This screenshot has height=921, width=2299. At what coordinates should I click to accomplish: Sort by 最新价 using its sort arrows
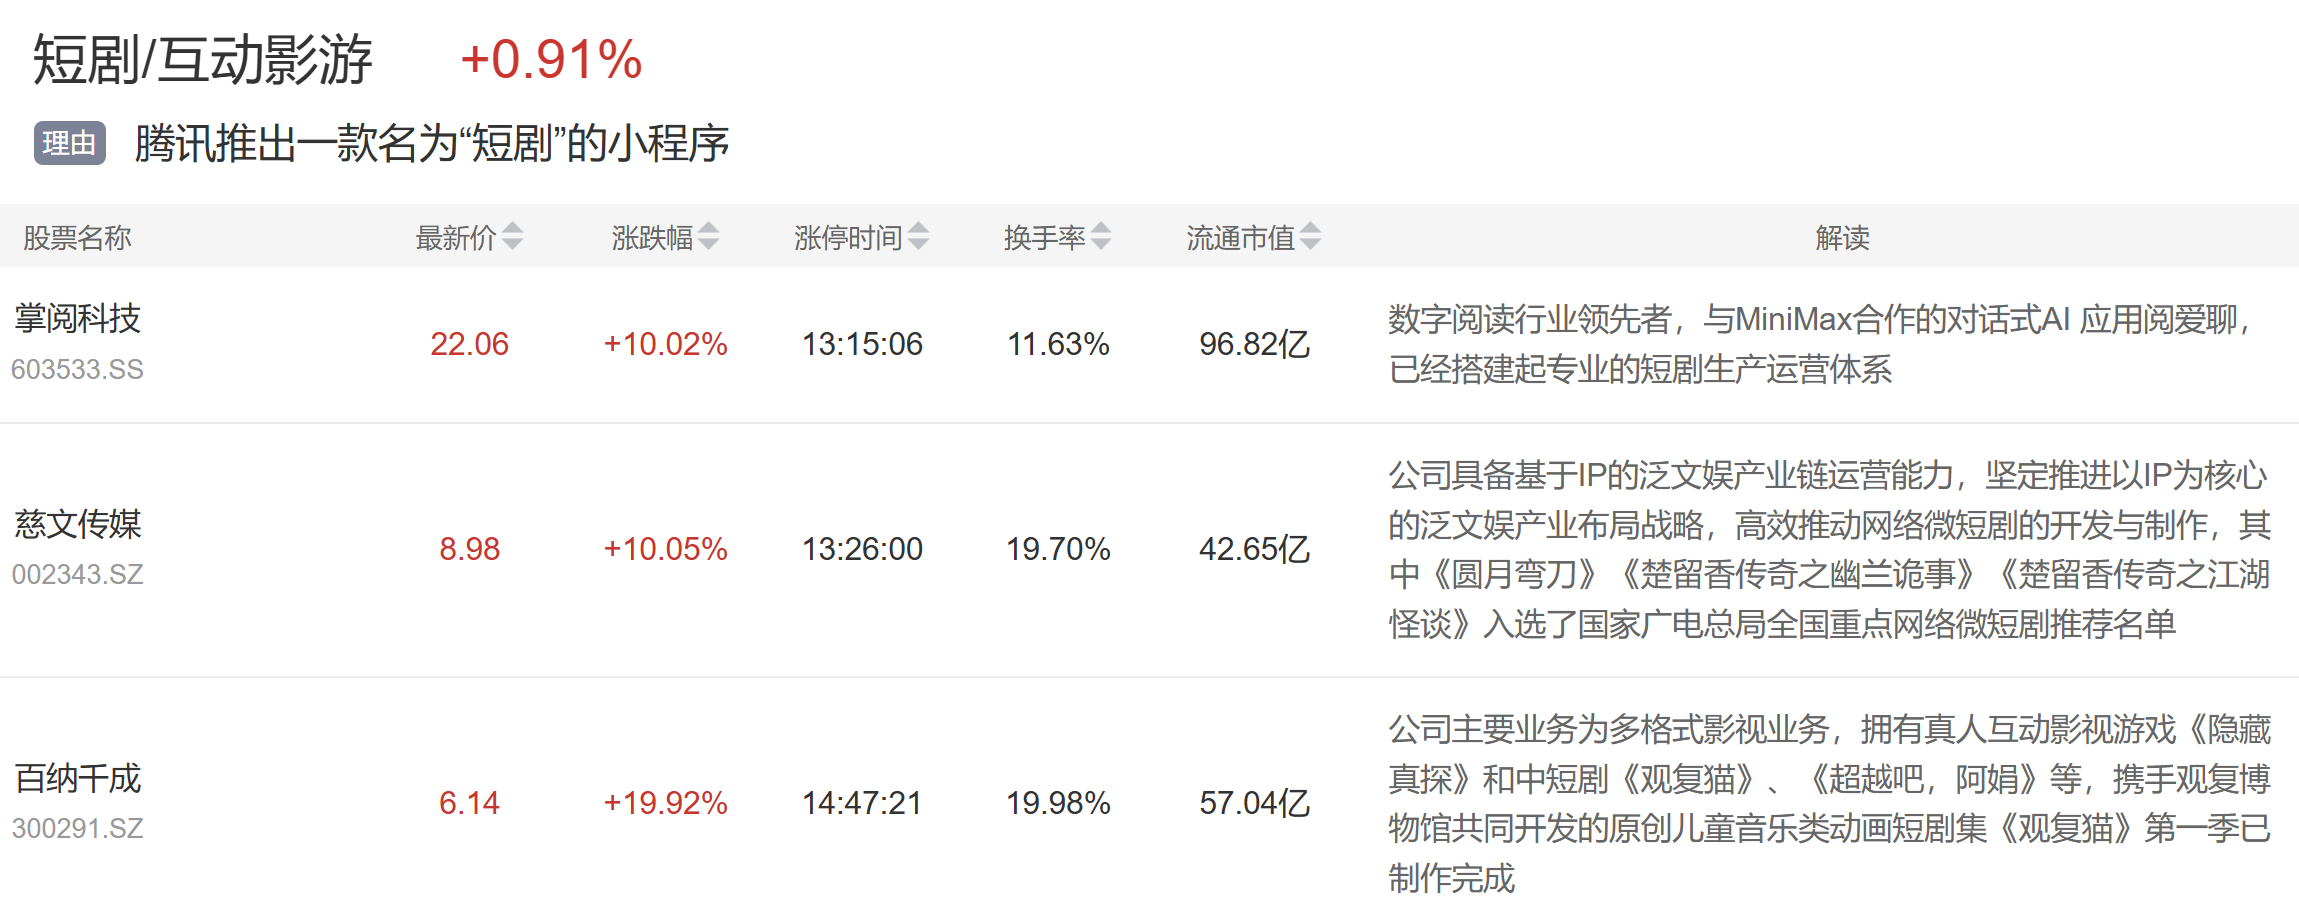[x=512, y=237]
